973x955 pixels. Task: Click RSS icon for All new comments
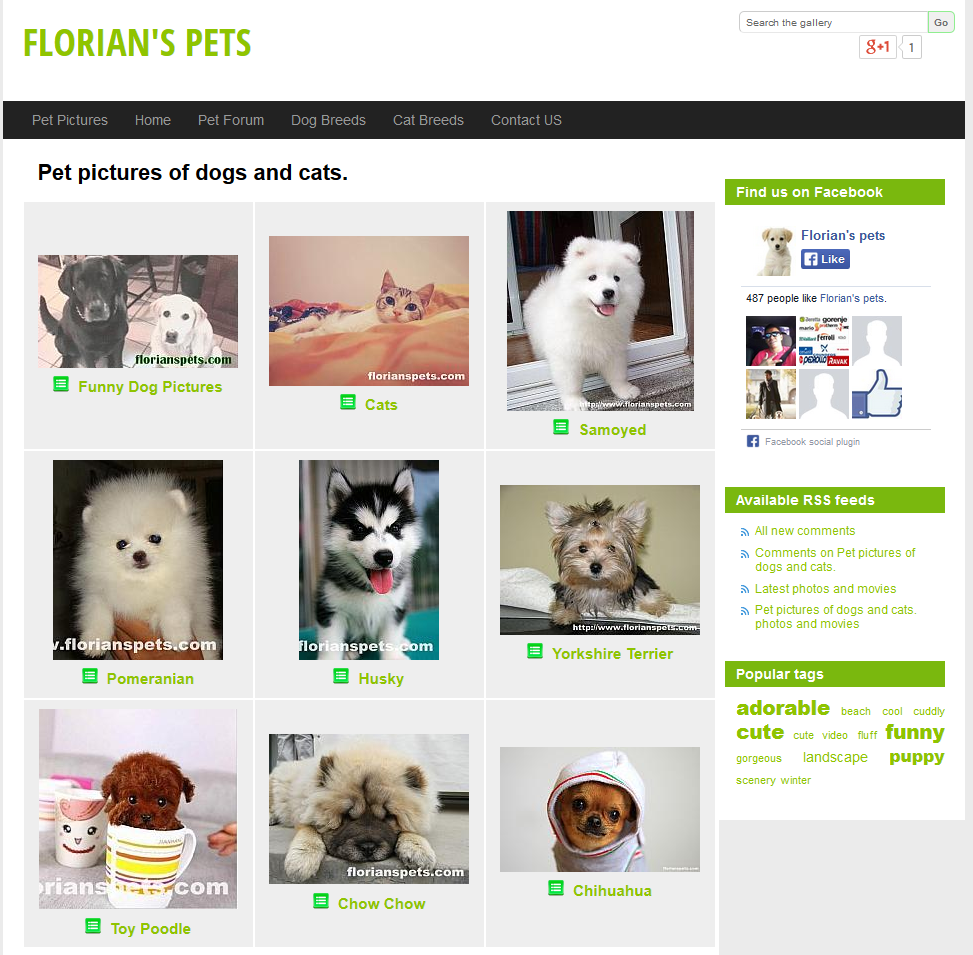(x=745, y=532)
